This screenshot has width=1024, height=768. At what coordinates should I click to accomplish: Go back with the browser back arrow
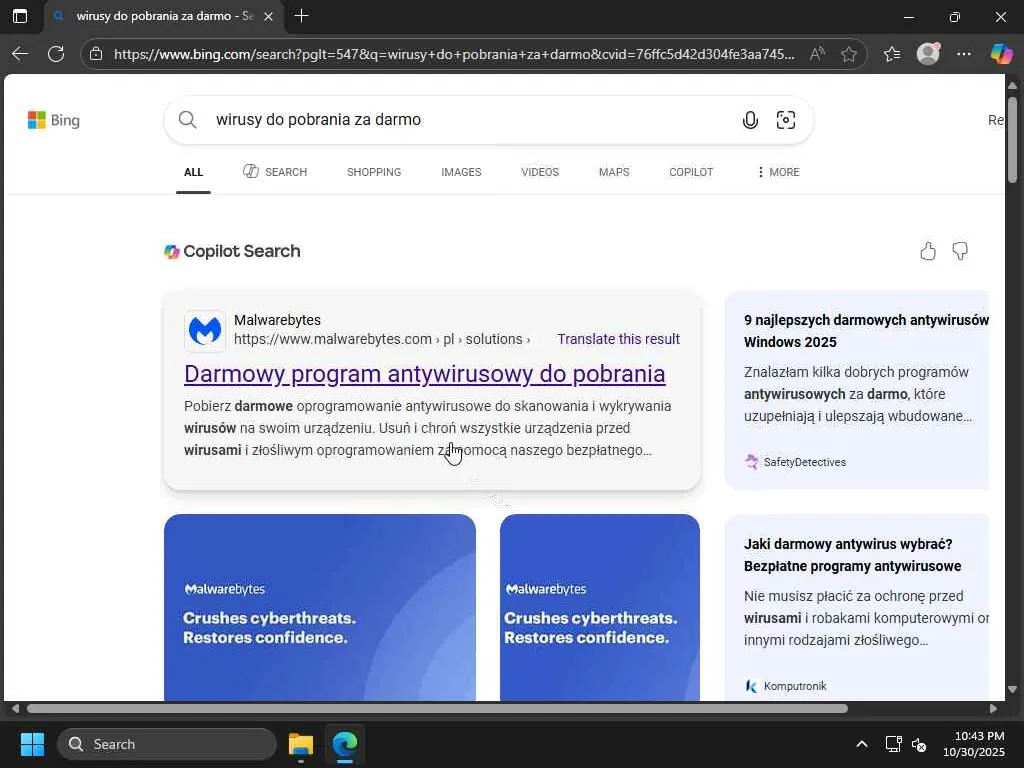click(20, 54)
